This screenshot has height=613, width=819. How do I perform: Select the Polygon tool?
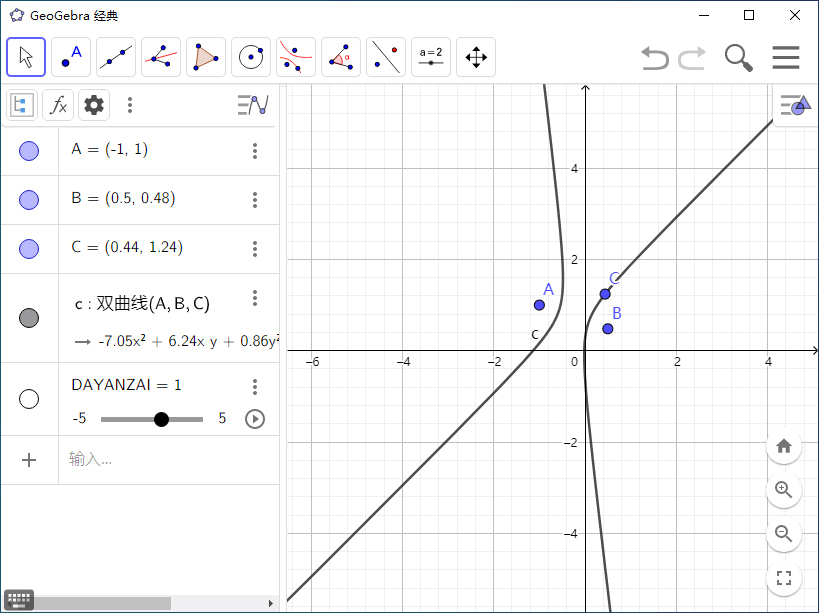tap(205, 57)
